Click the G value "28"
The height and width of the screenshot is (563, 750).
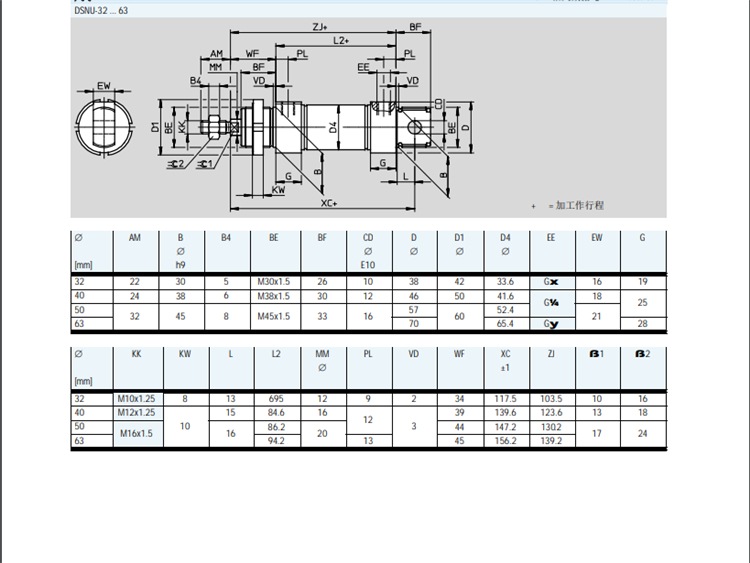pos(642,324)
